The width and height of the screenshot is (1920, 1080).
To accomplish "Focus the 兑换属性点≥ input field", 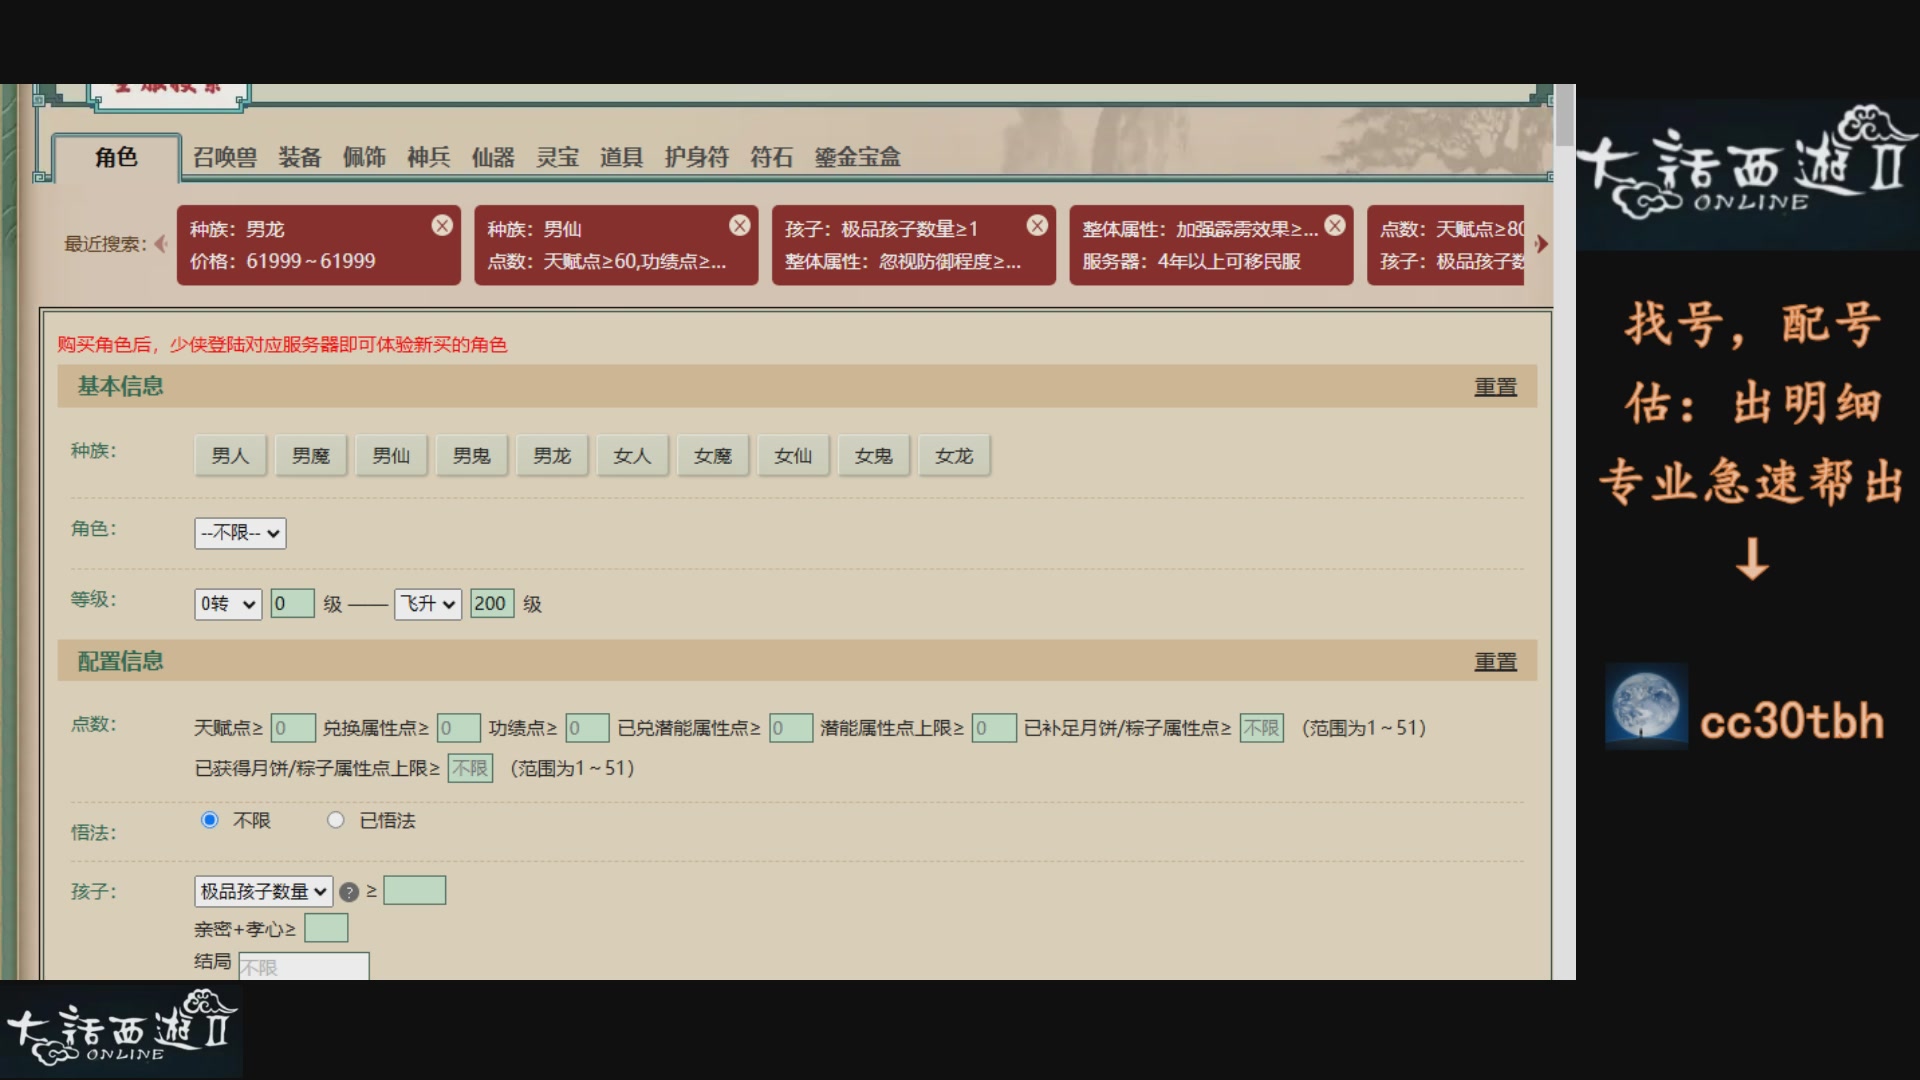I will (x=459, y=728).
